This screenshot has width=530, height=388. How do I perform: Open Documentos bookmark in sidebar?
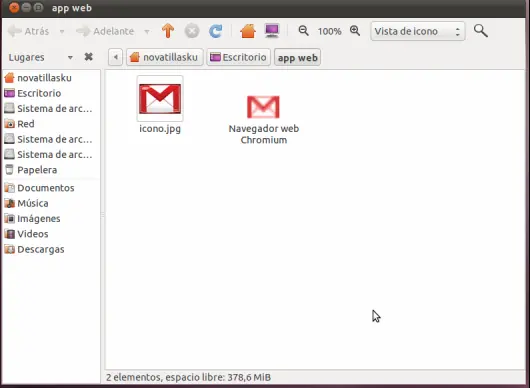(x=51, y=188)
